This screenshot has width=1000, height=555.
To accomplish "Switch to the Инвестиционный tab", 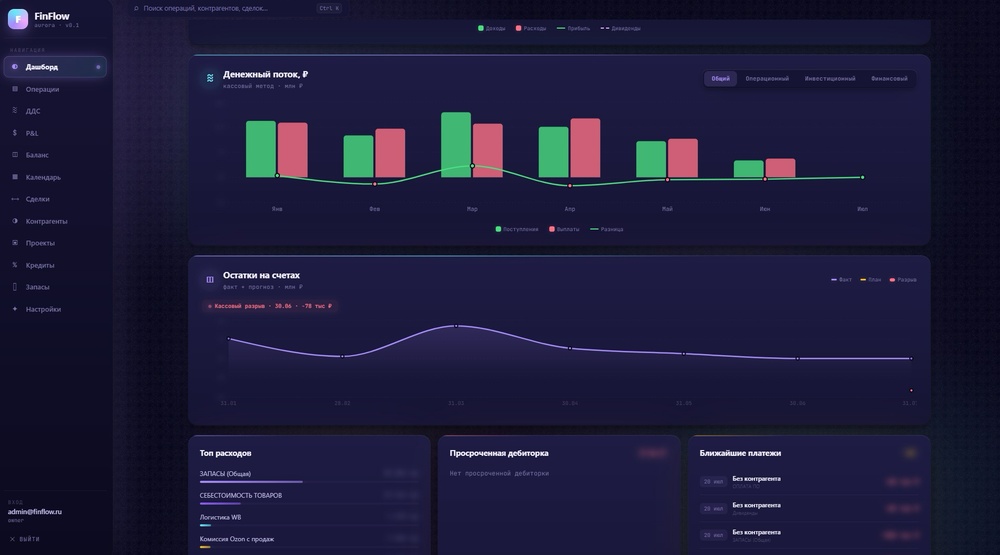I will coord(830,78).
